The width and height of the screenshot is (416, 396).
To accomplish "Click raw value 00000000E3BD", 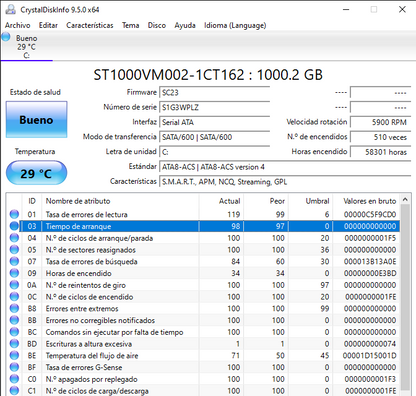I will (370, 273).
